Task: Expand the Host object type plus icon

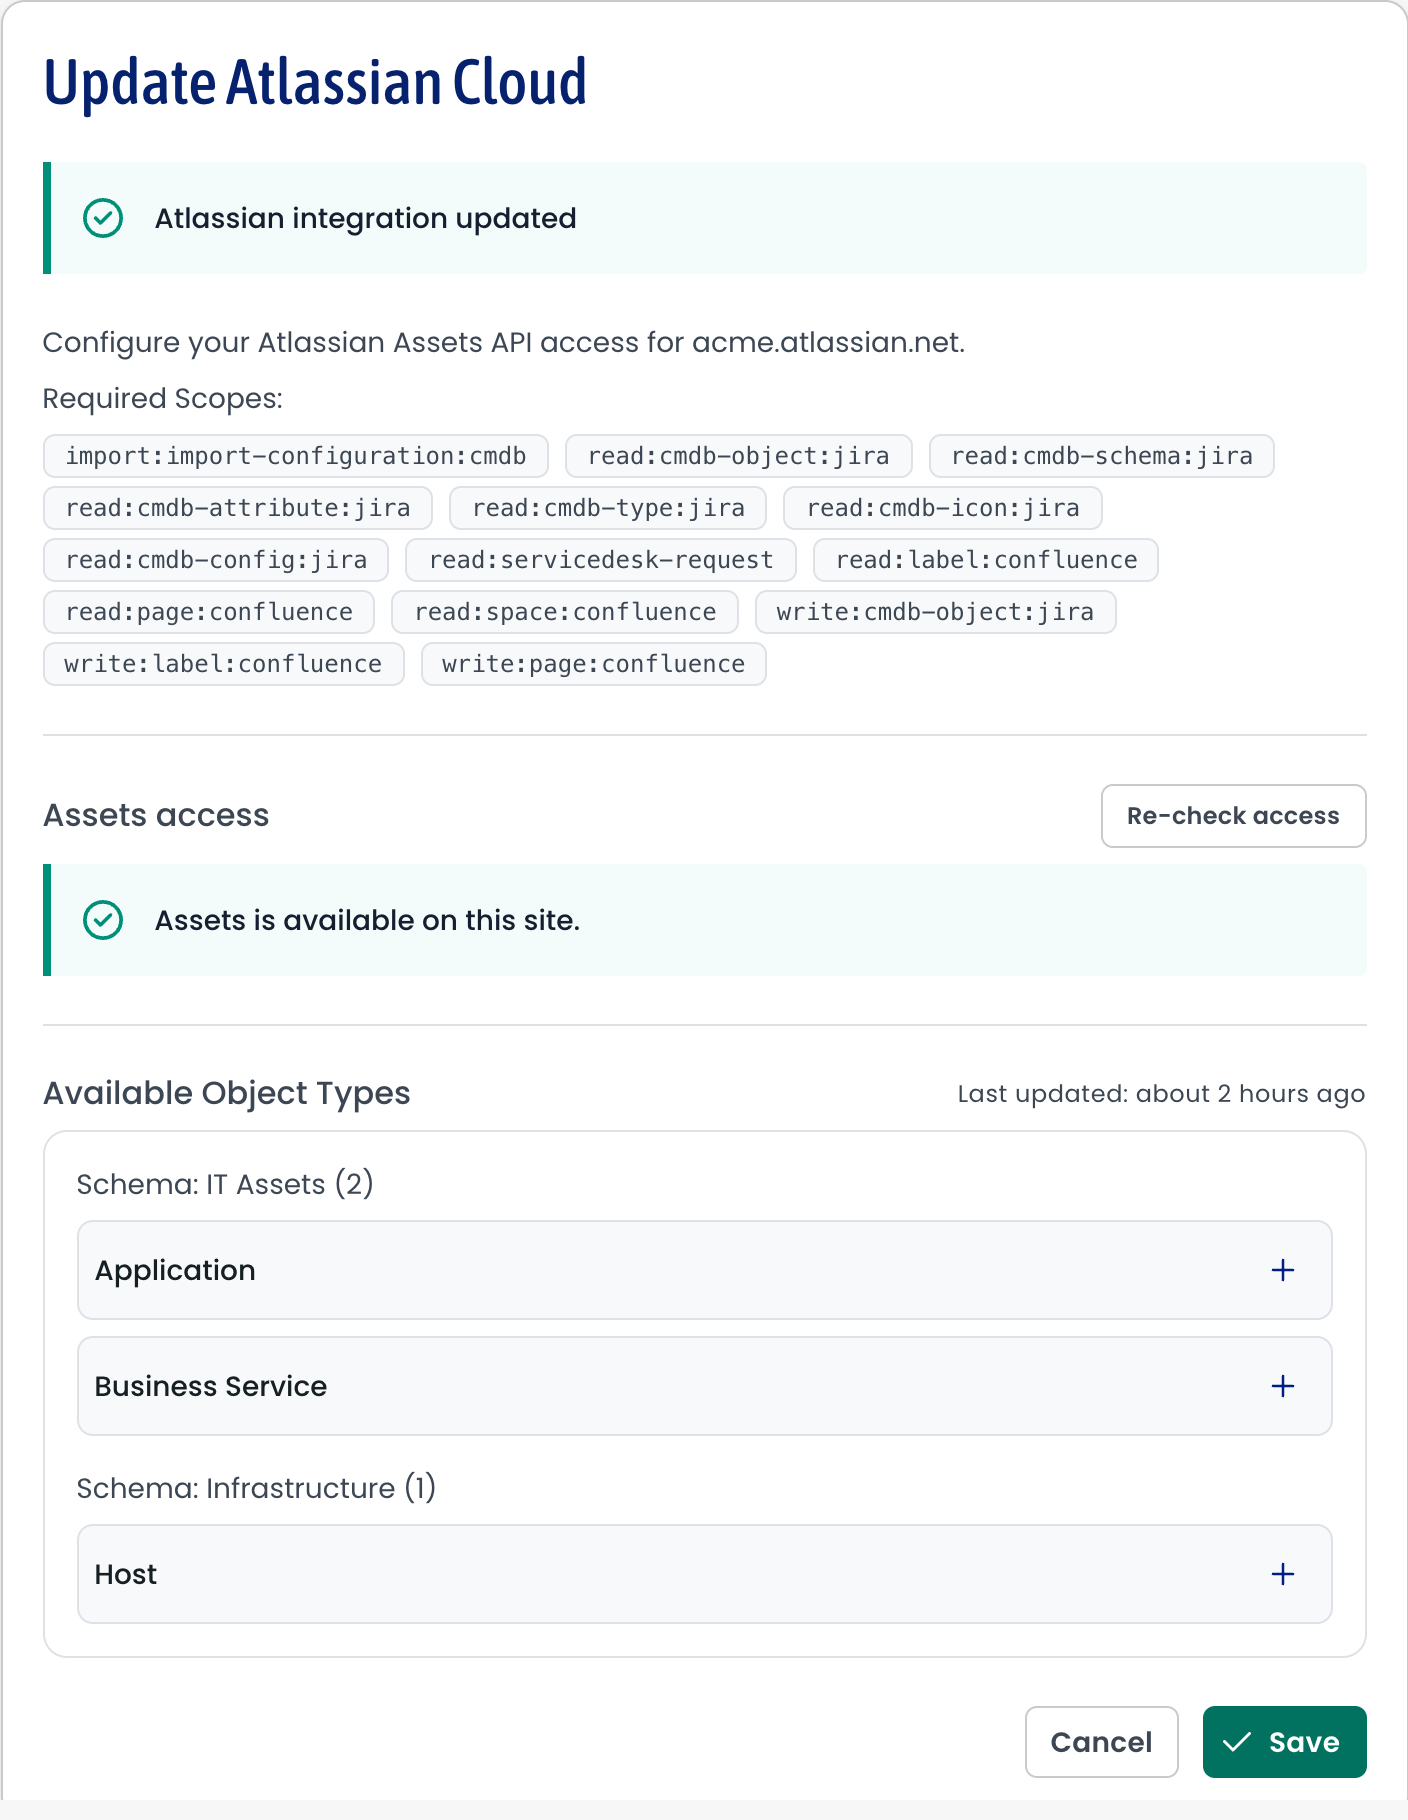Action: click(x=1282, y=1574)
